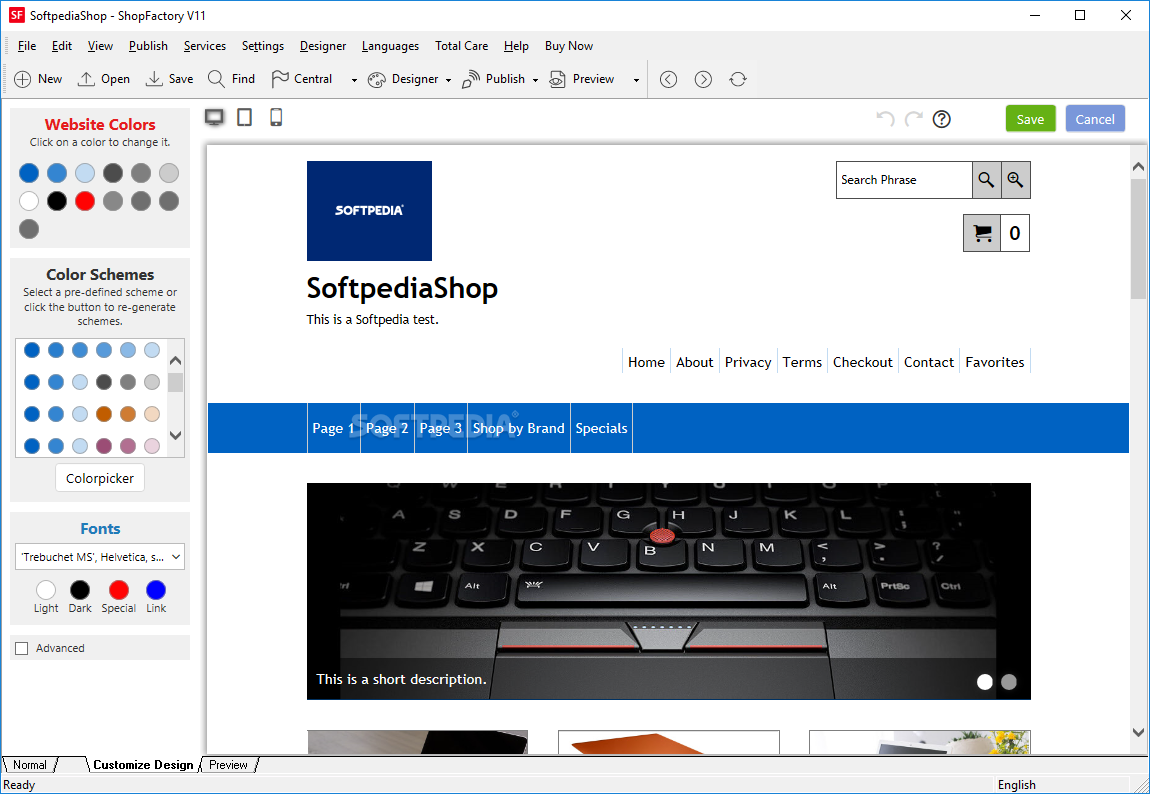Click the Save icon in toolbar

[x=154, y=79]
